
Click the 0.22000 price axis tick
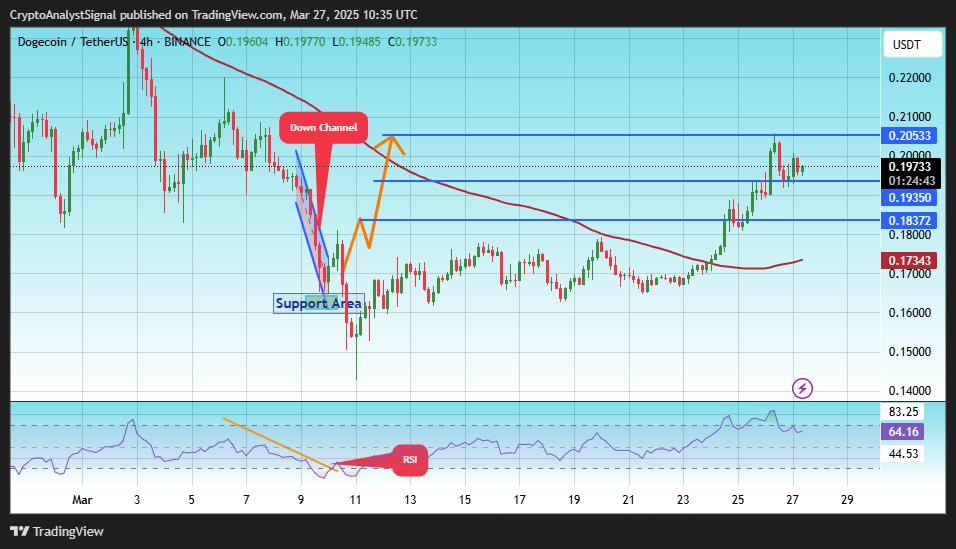click(910, 78)
